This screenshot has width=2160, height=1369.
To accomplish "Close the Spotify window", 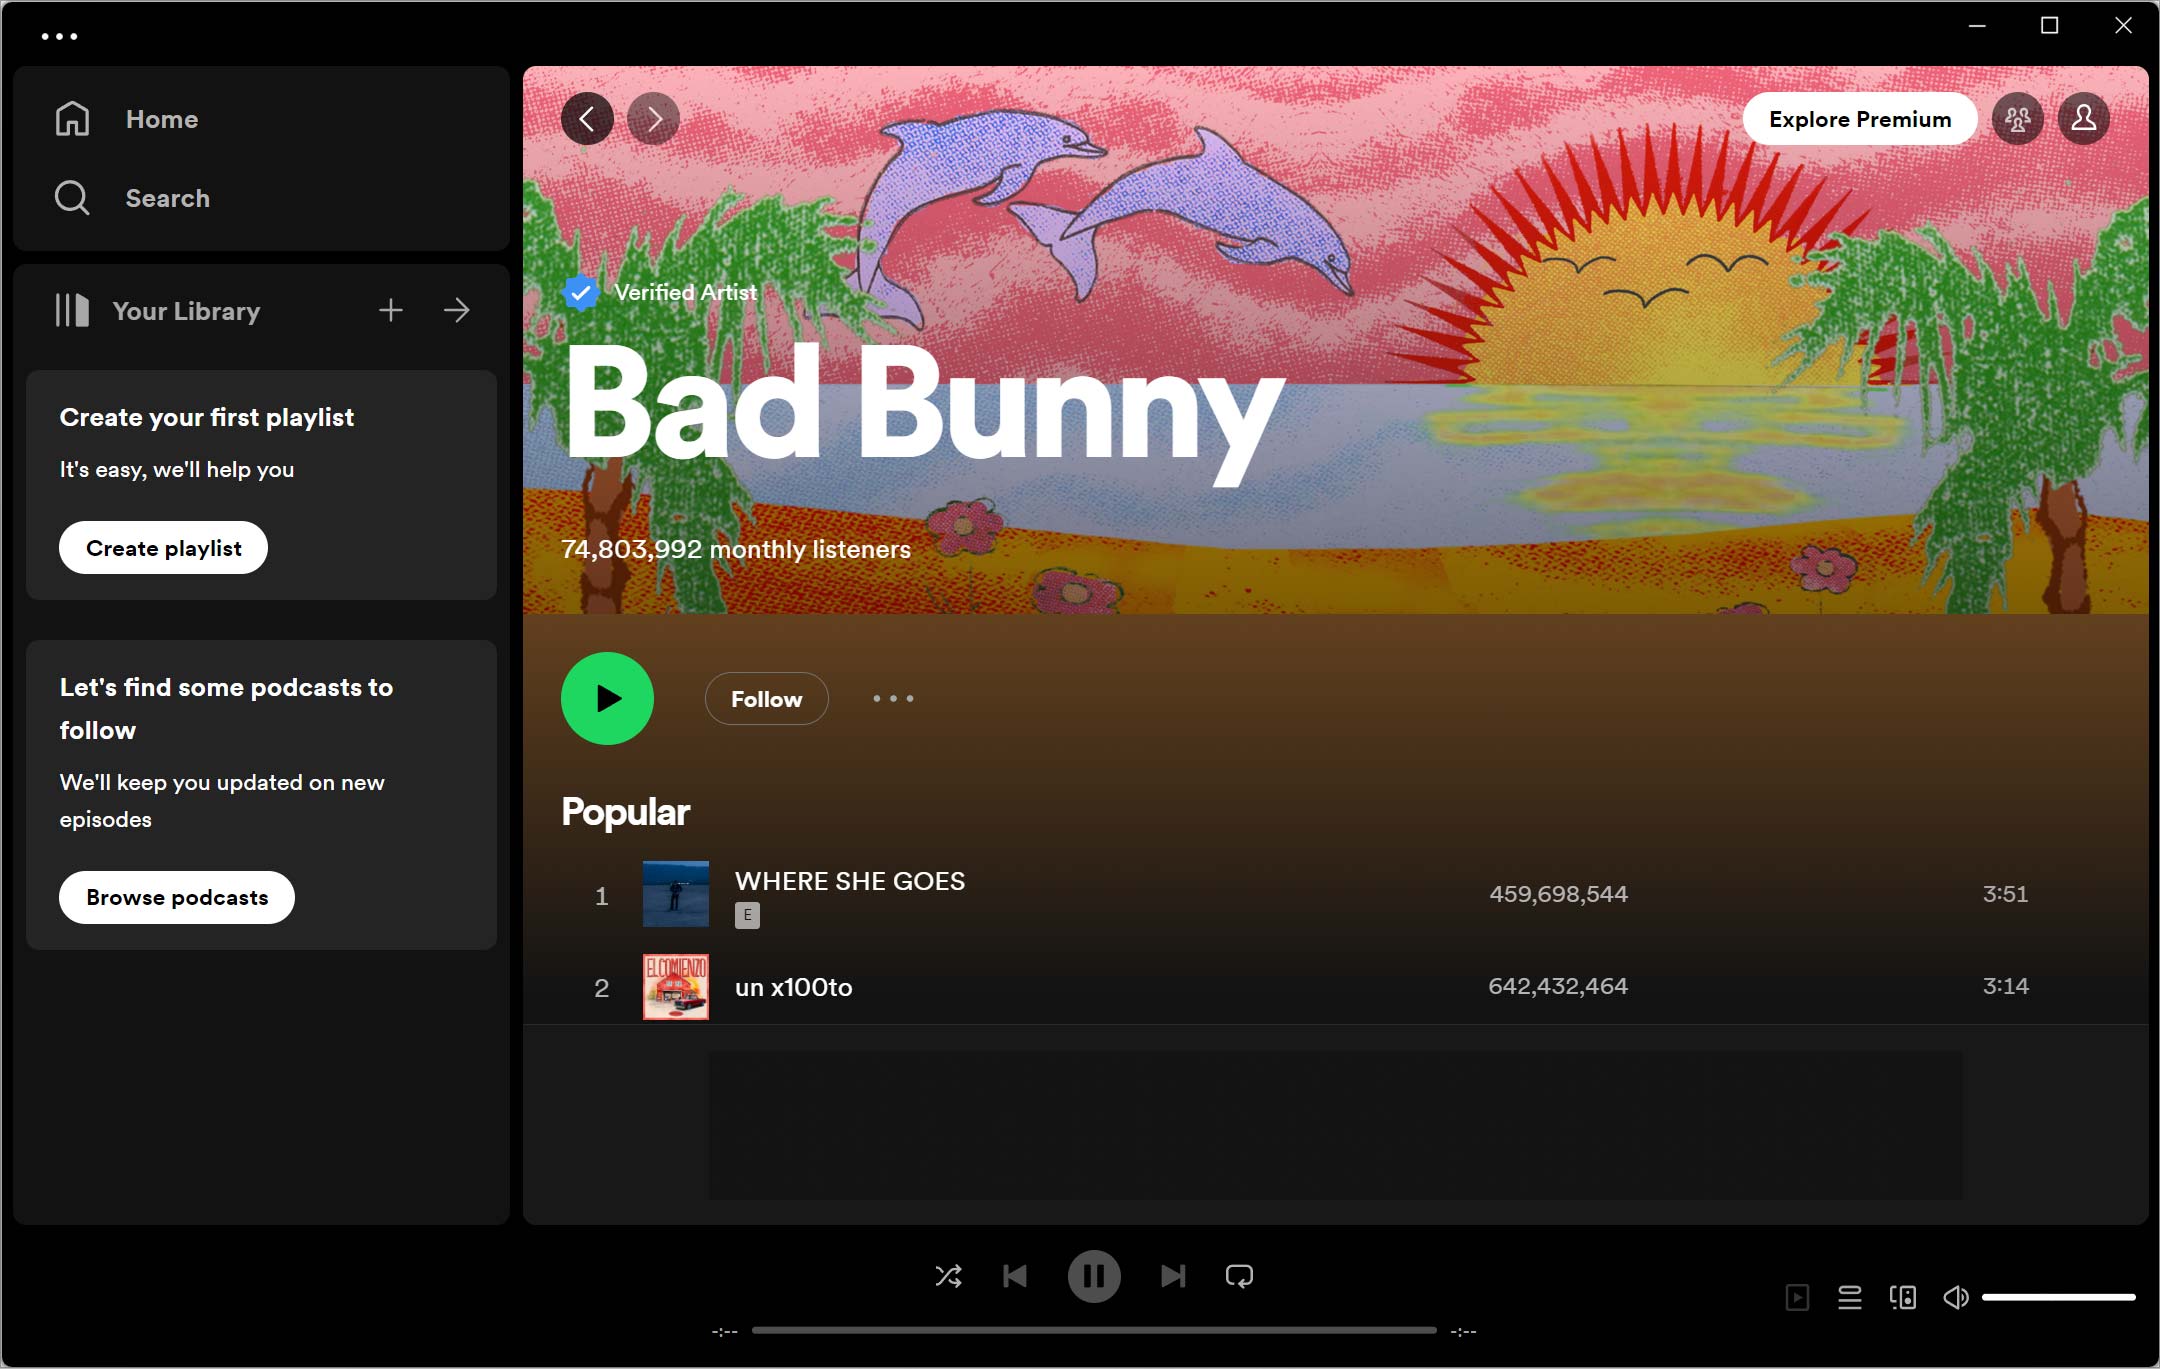I will click(x=2123, y=26).
